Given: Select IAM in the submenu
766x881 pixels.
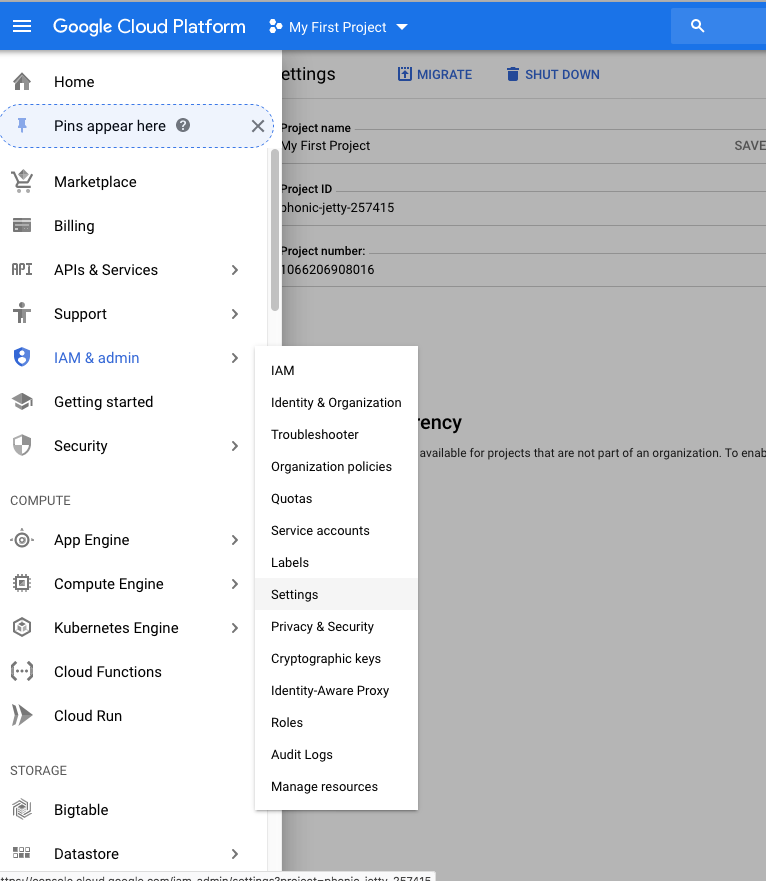Looking at the screenshot, I should tap(336, 370).
